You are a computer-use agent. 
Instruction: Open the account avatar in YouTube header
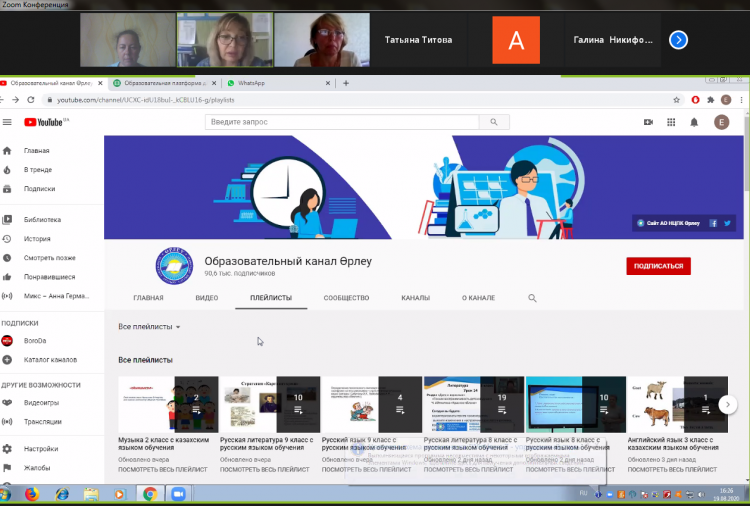click(x=721, y=122)
